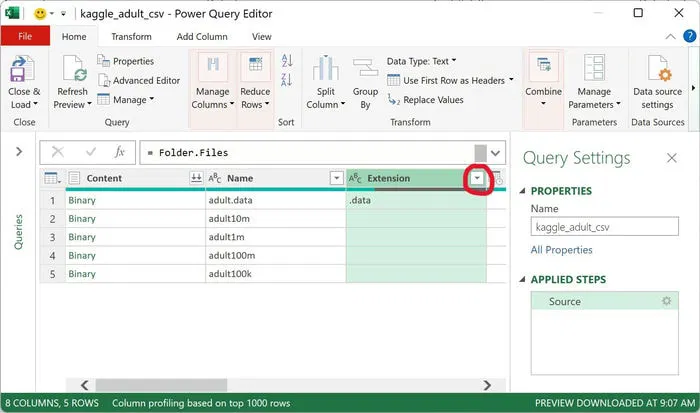This screenshot has width=700, height=413.
Task: Open the Name column filter dropdown
Action: 336,178
